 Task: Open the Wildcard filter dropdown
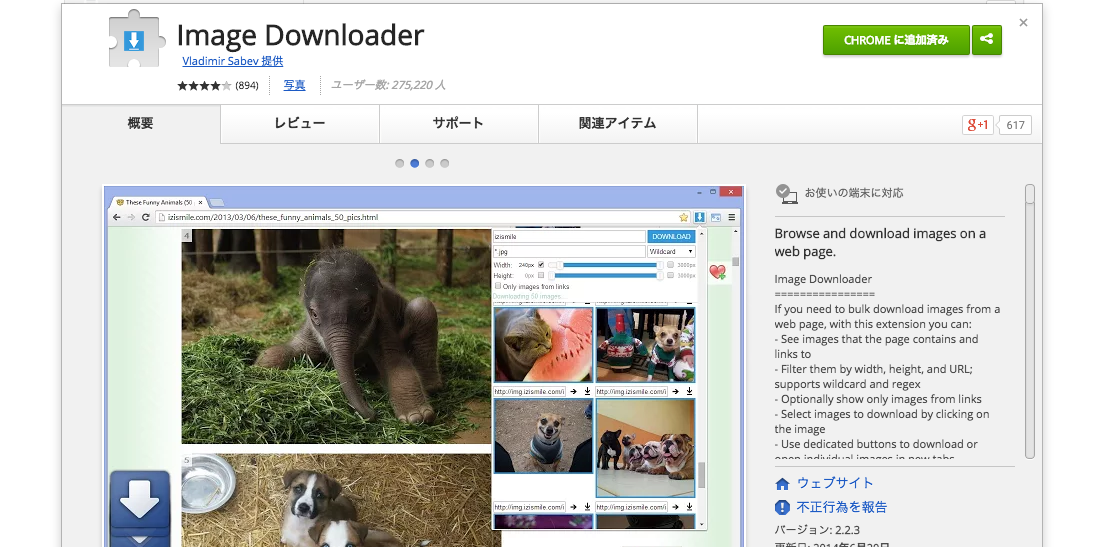[671, 251]
